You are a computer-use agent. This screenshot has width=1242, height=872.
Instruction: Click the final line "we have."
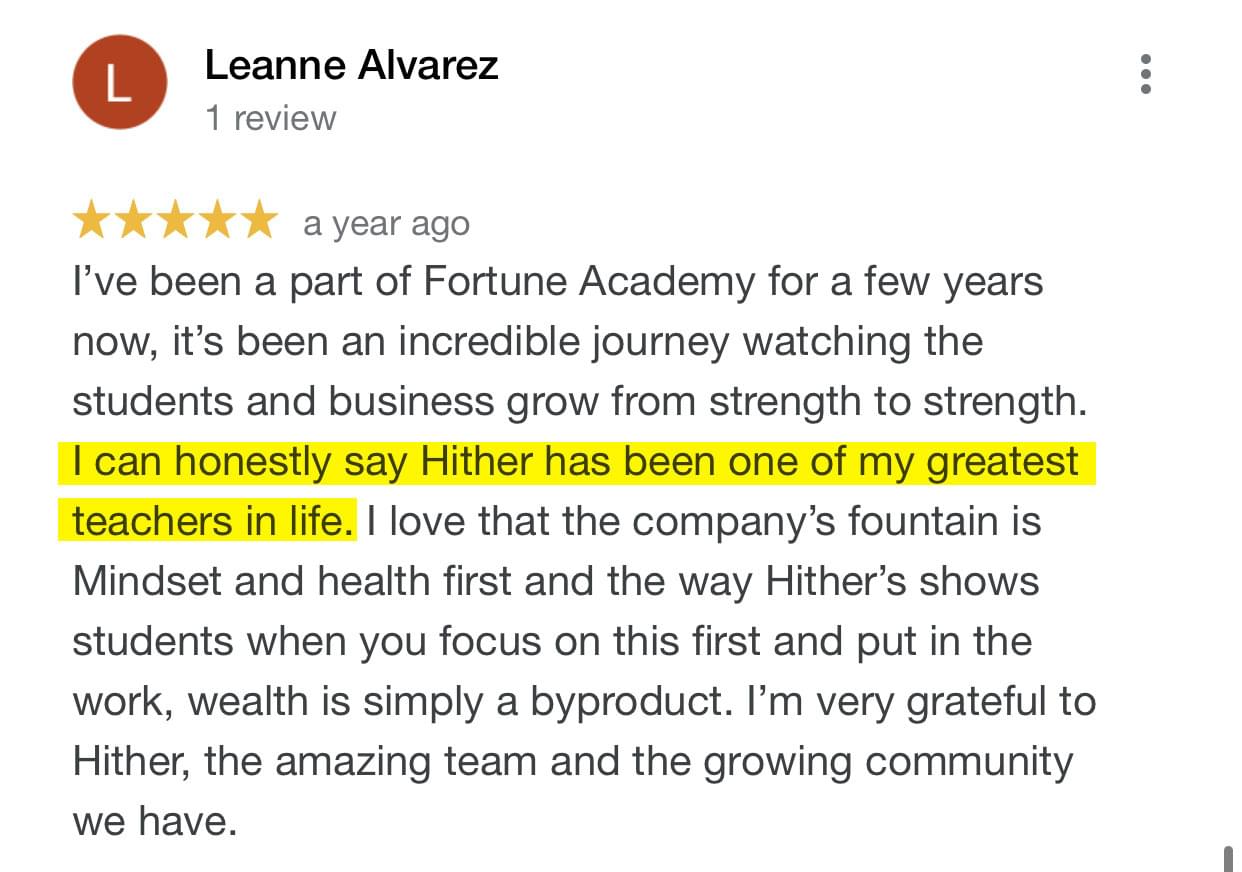click(155, 822)
